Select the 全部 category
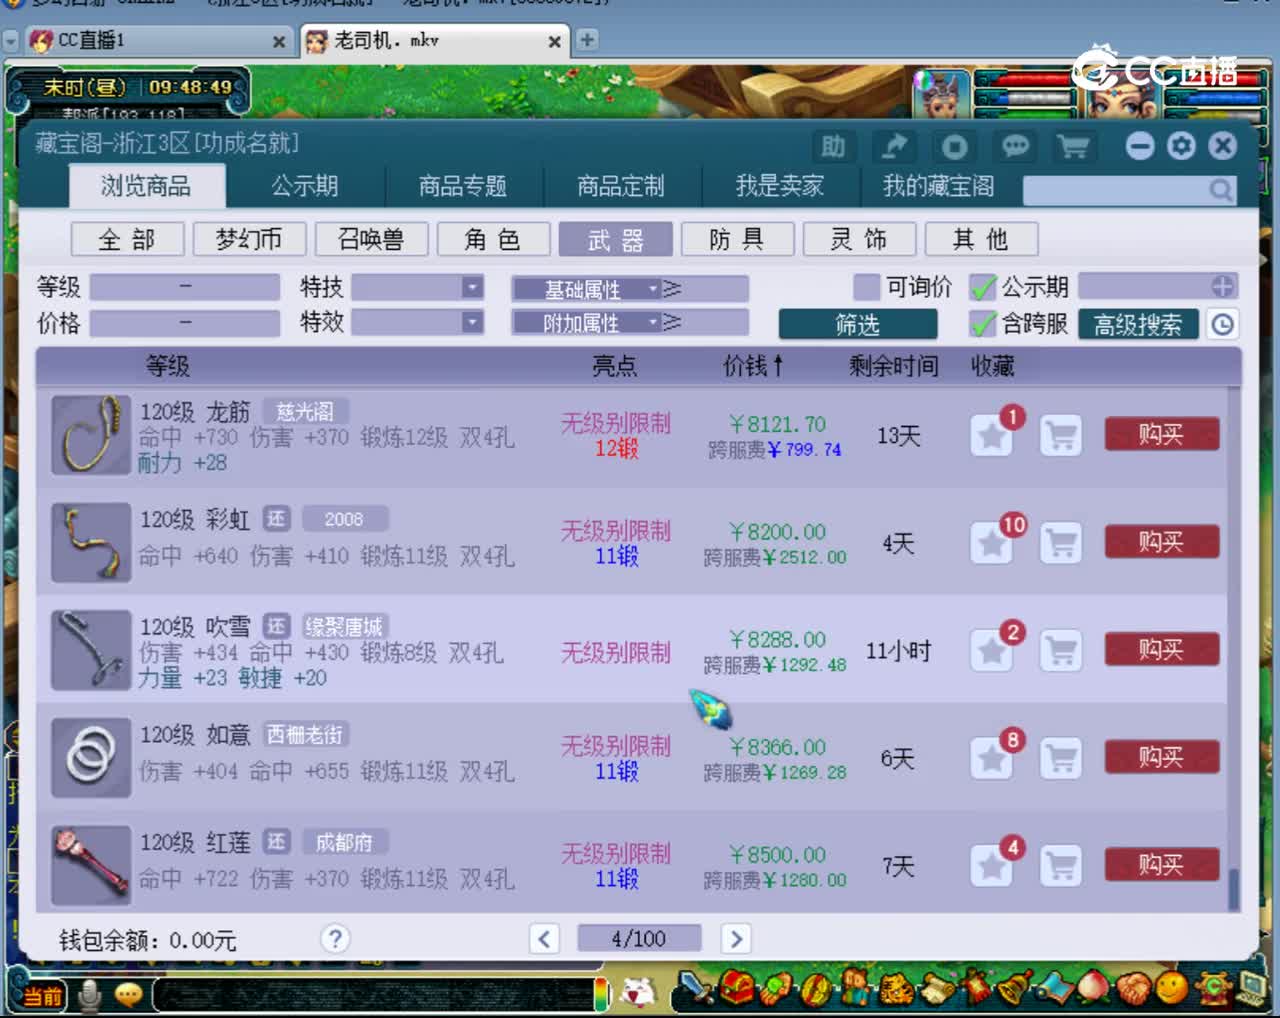 pyautogui.click(x=127, y=239)
